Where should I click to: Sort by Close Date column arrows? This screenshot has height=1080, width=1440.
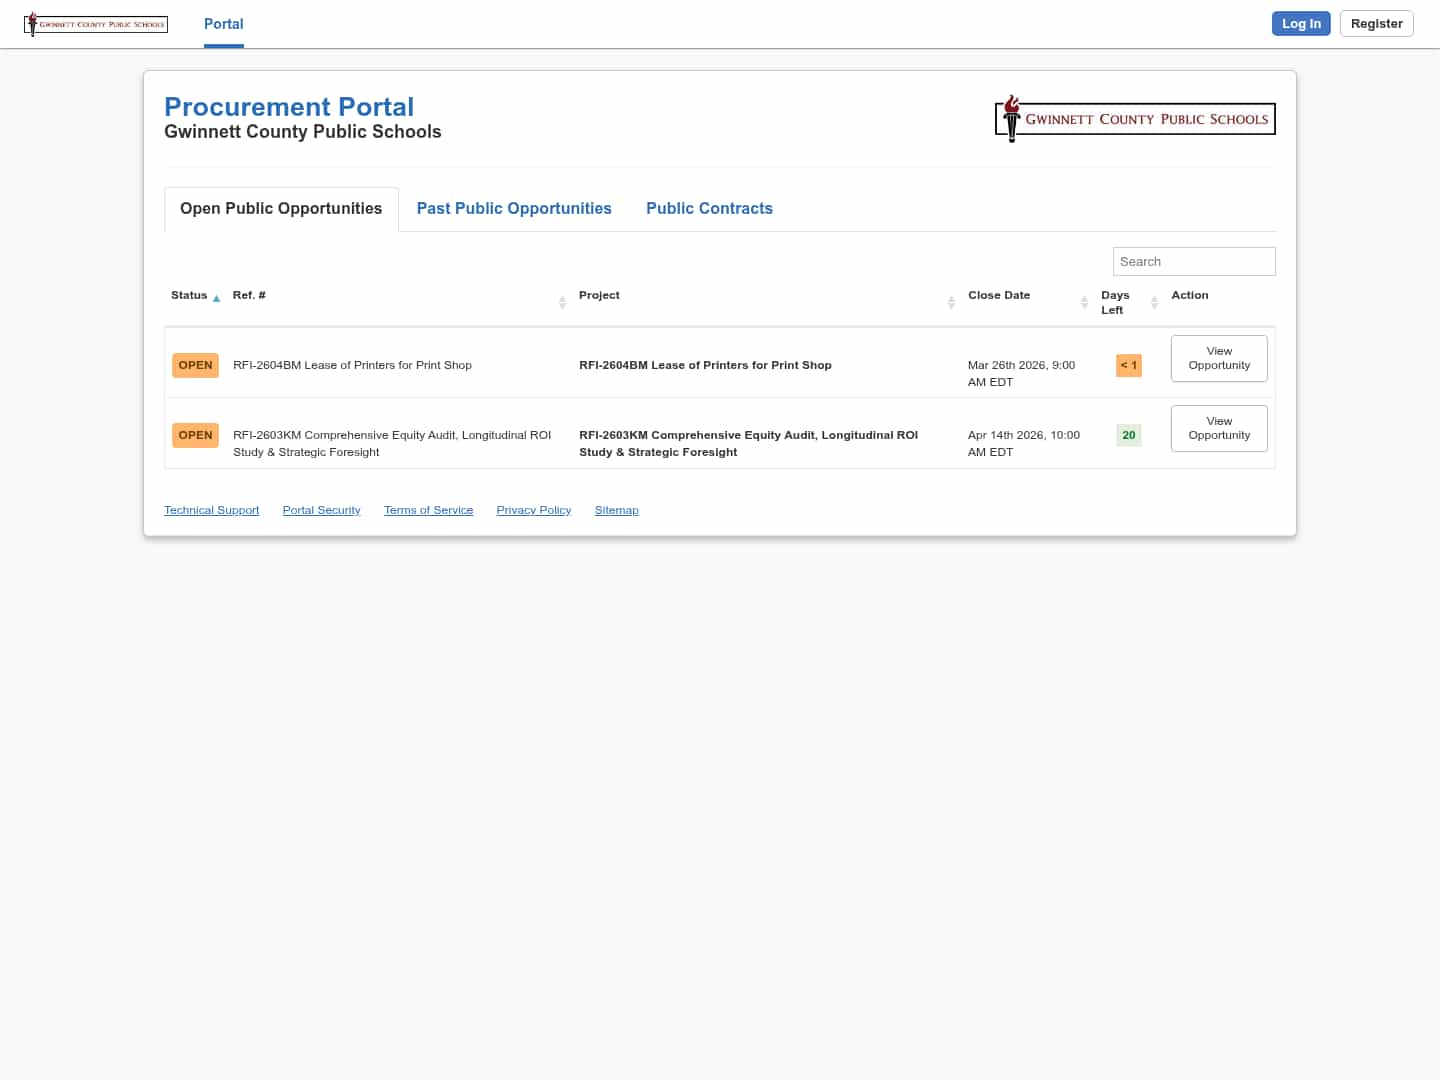1084,302
